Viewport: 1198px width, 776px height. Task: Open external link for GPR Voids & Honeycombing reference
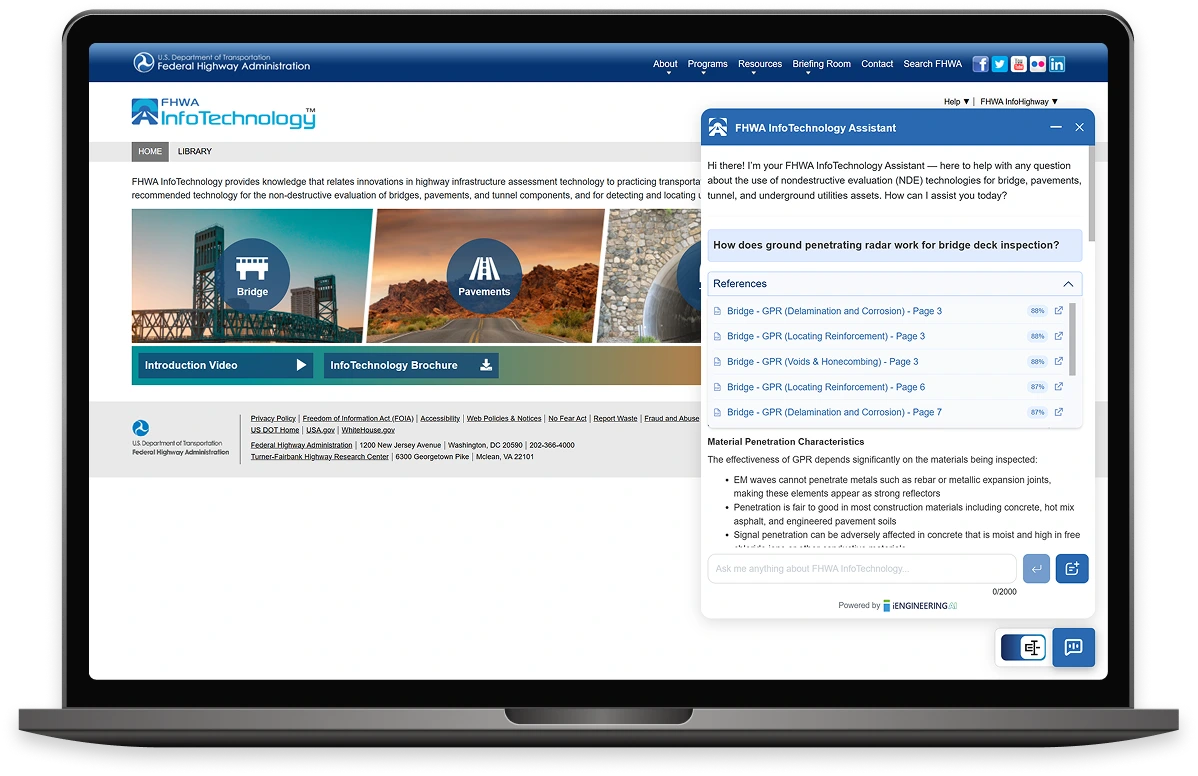click(1059, 361)
